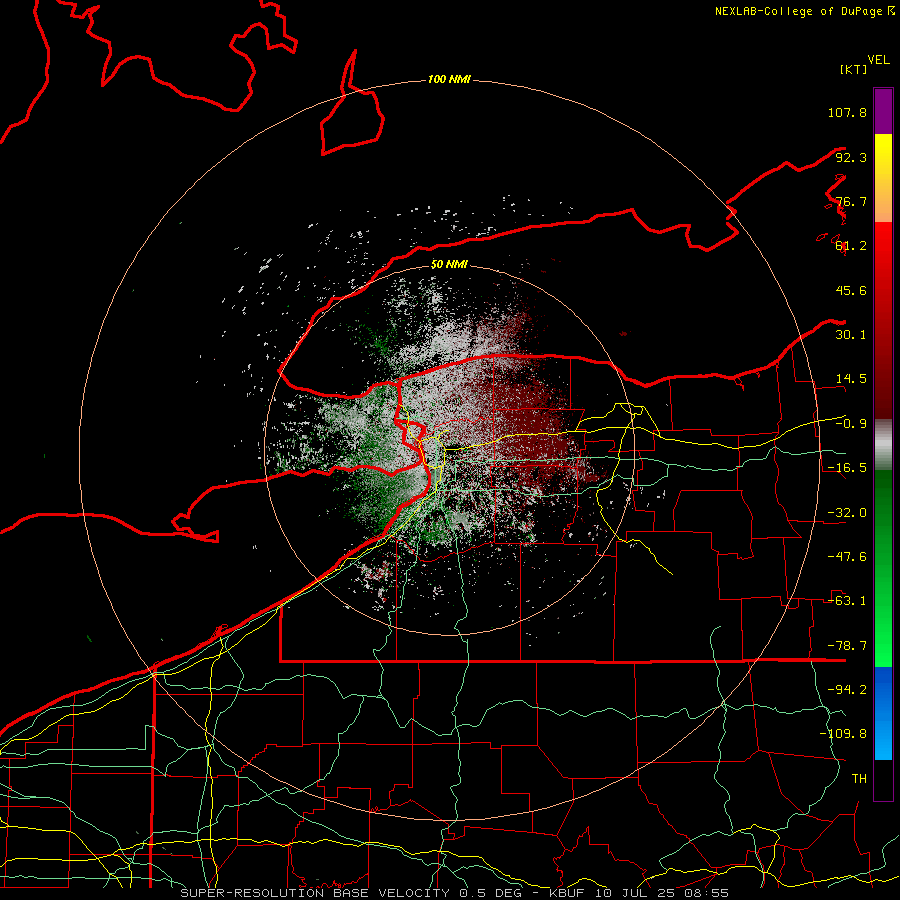Select the 107.8 legend value
Screen dimensions: 900x900
pos(847,112)
